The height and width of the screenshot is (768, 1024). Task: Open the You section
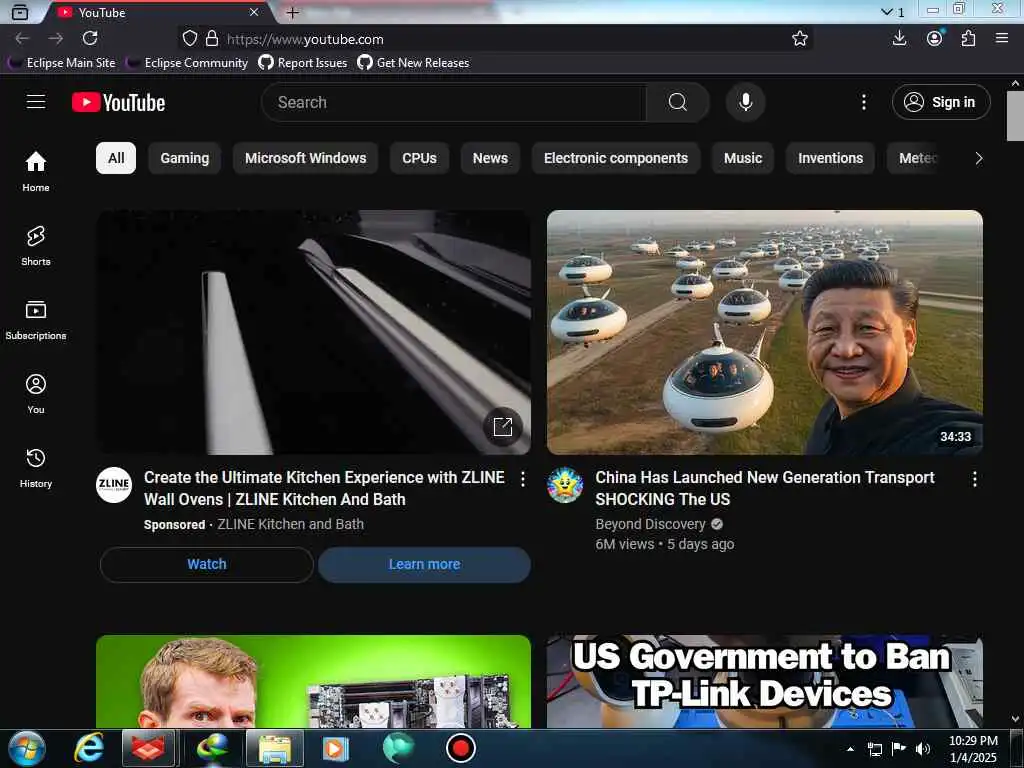point(36,394)
